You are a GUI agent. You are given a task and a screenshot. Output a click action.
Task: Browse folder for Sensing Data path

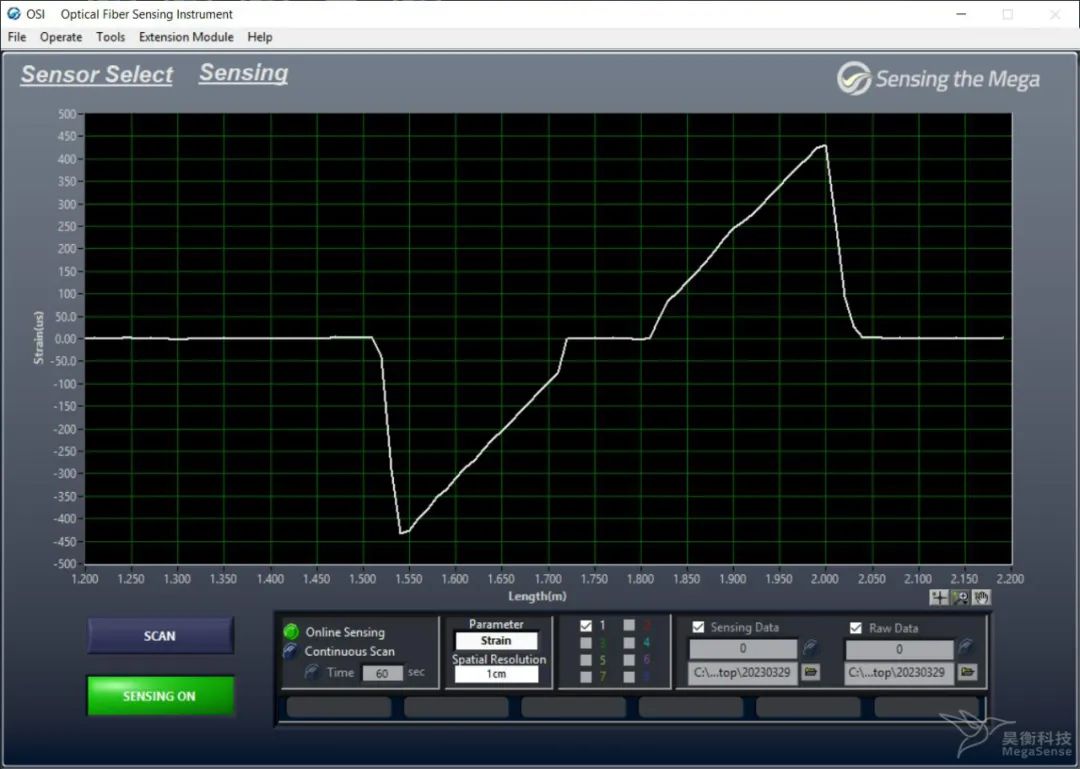tap(811, 672)
